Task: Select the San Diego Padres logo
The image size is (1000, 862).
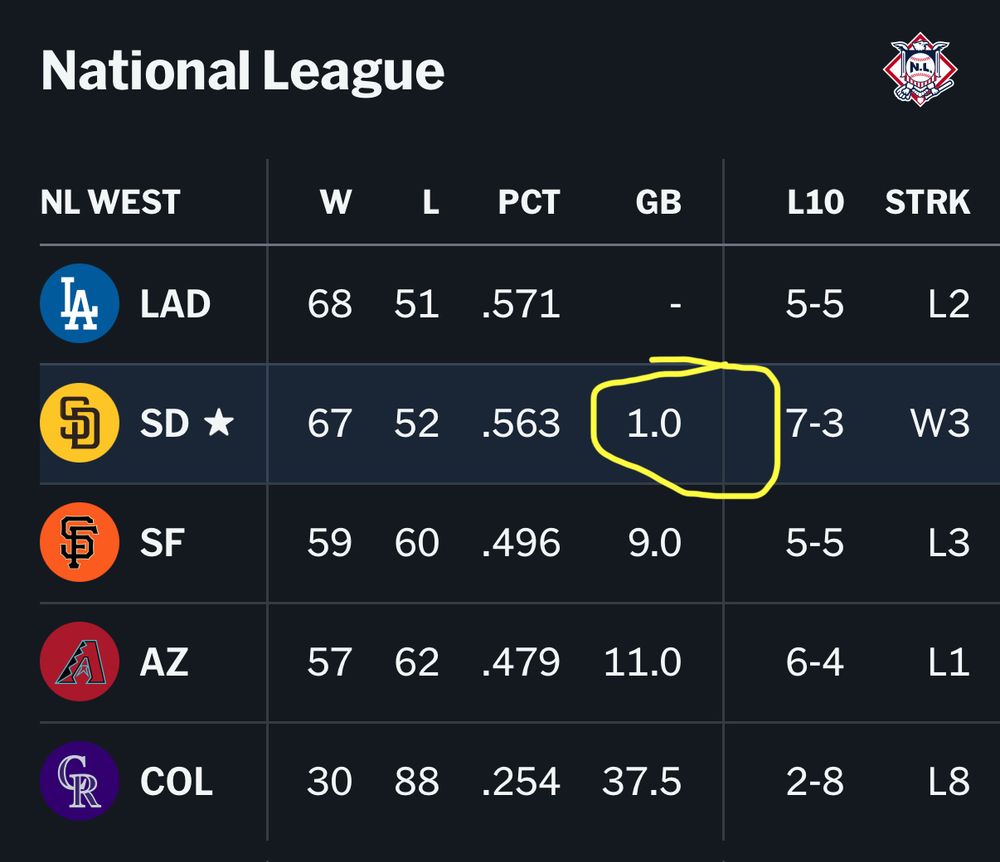Action: click(79, 423)
